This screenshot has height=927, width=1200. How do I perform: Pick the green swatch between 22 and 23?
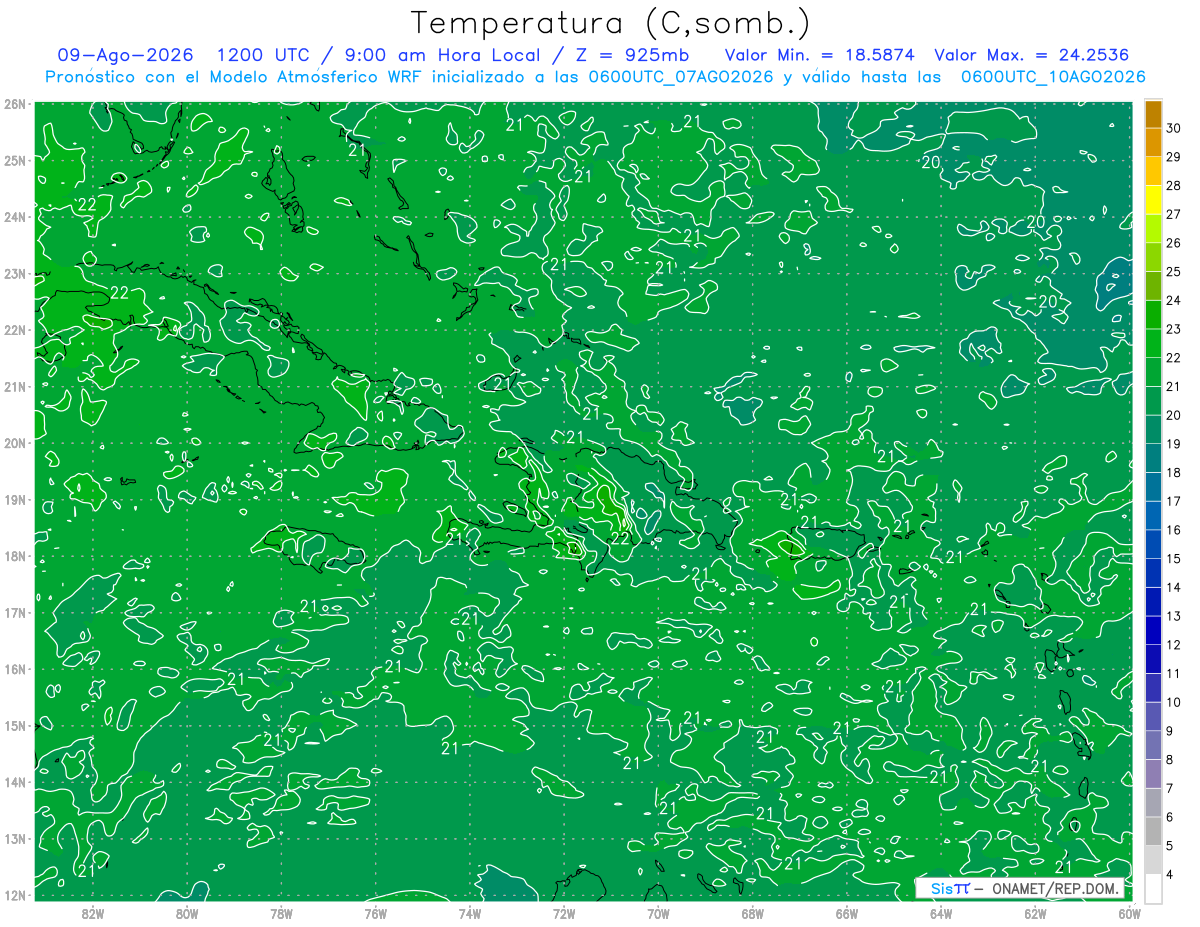[x=1153, y=343]
